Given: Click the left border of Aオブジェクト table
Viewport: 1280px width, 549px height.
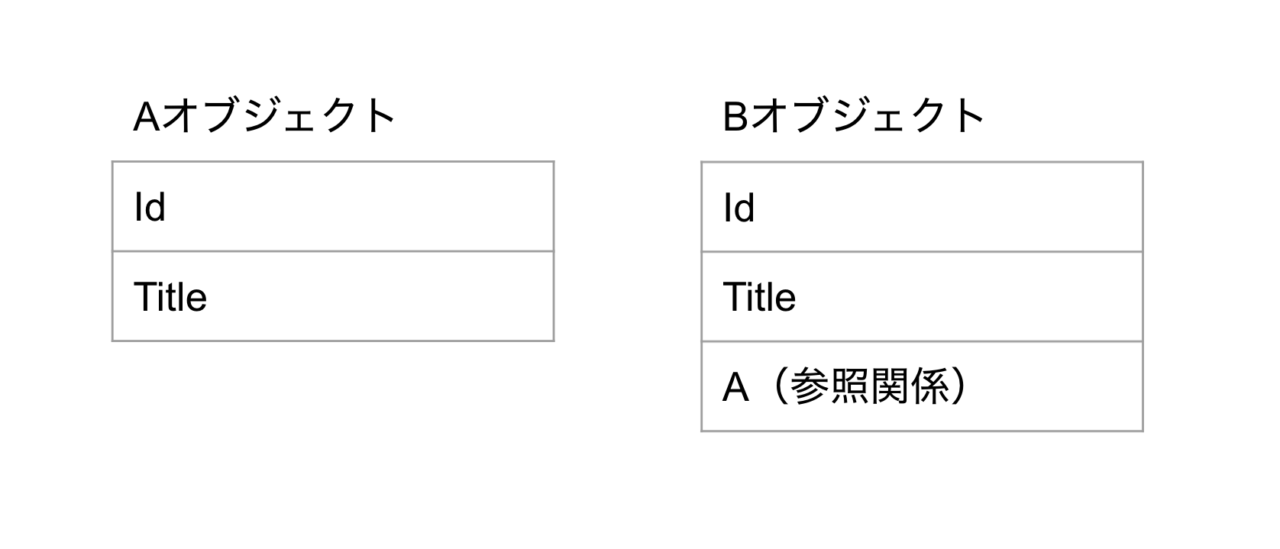Looking at the screenshot, I should coord(112,251).
